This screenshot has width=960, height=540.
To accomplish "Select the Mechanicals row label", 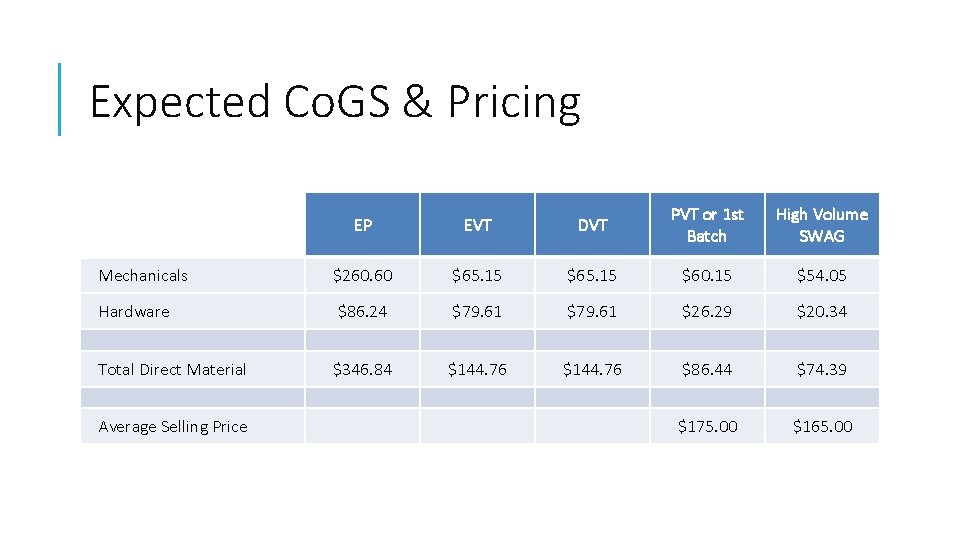I will pos(143,275).
